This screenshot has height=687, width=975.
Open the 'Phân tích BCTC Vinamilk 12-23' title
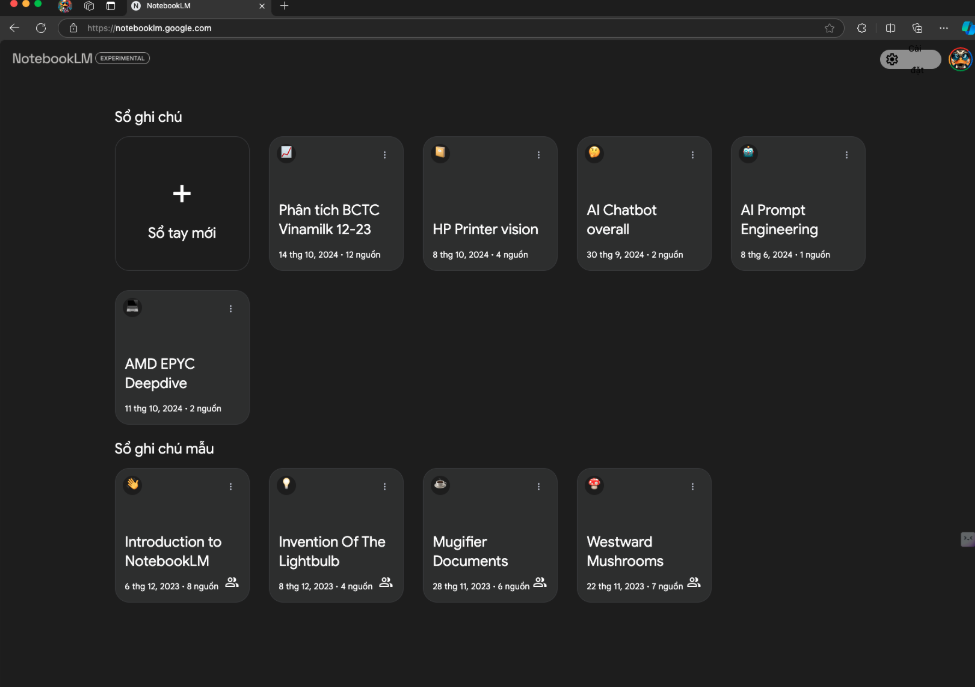point(329,219)
